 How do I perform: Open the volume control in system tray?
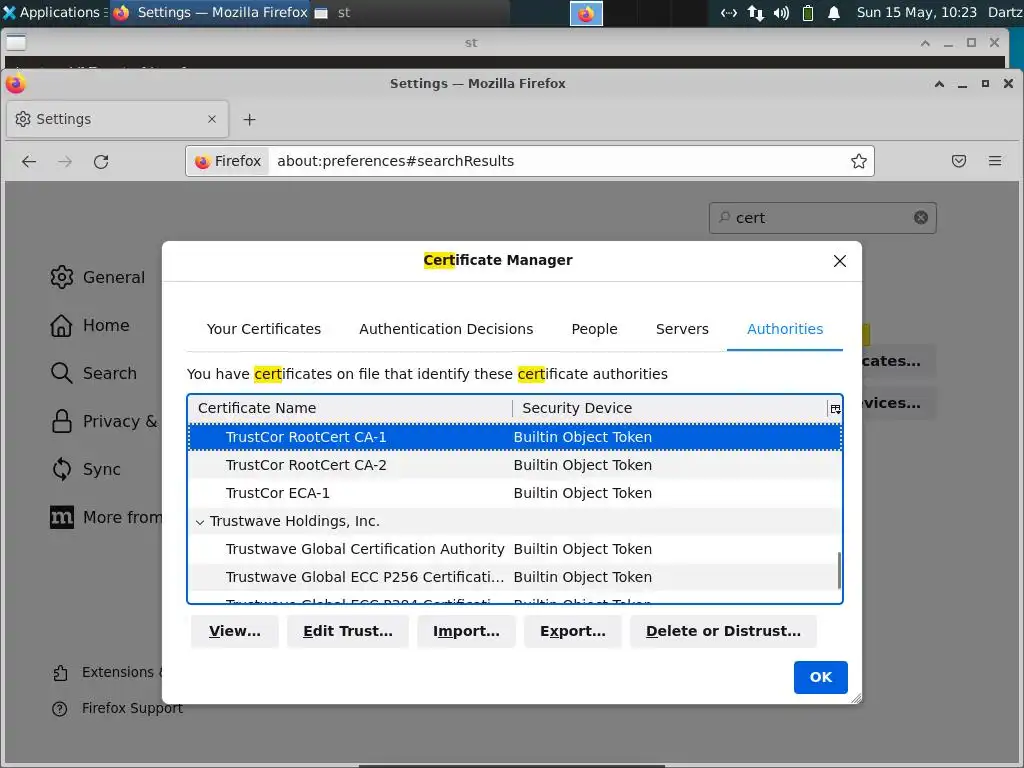(x=781, y=13)
